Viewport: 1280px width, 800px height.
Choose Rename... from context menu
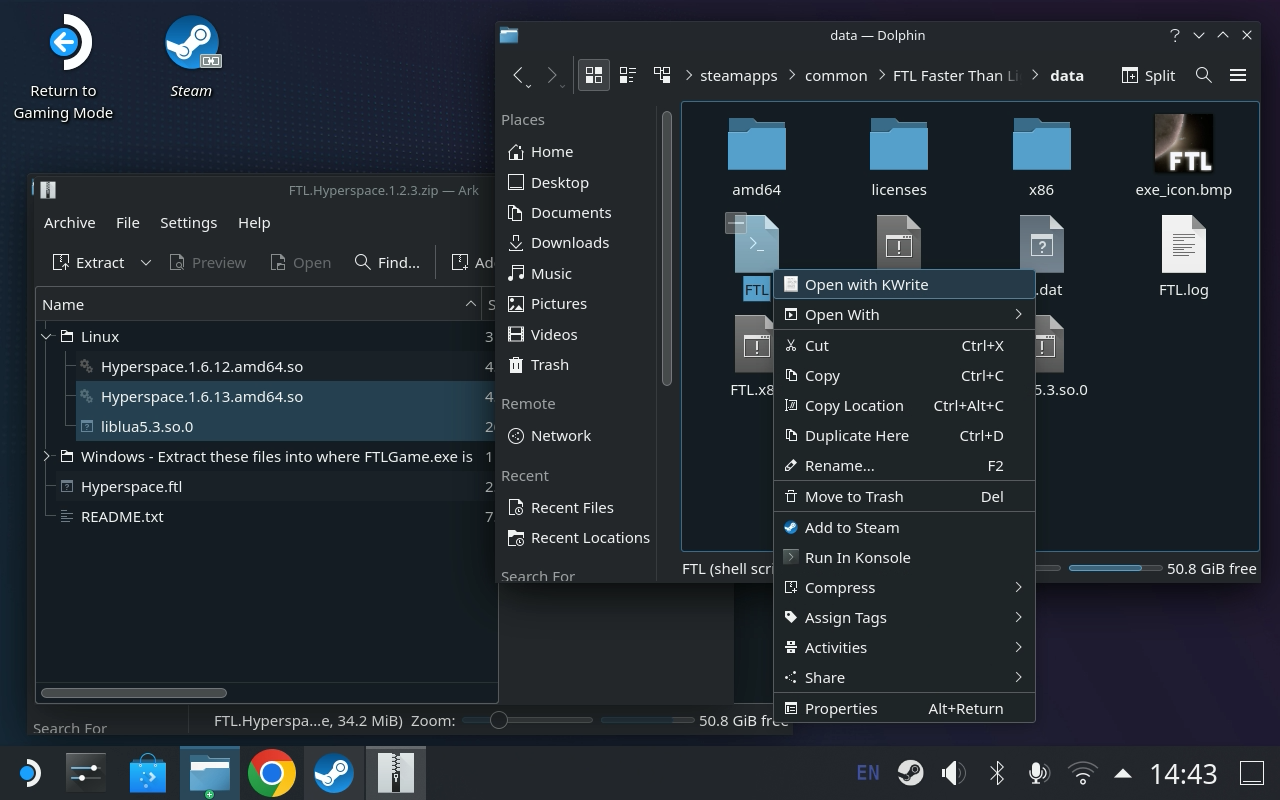tap(904, 465)
